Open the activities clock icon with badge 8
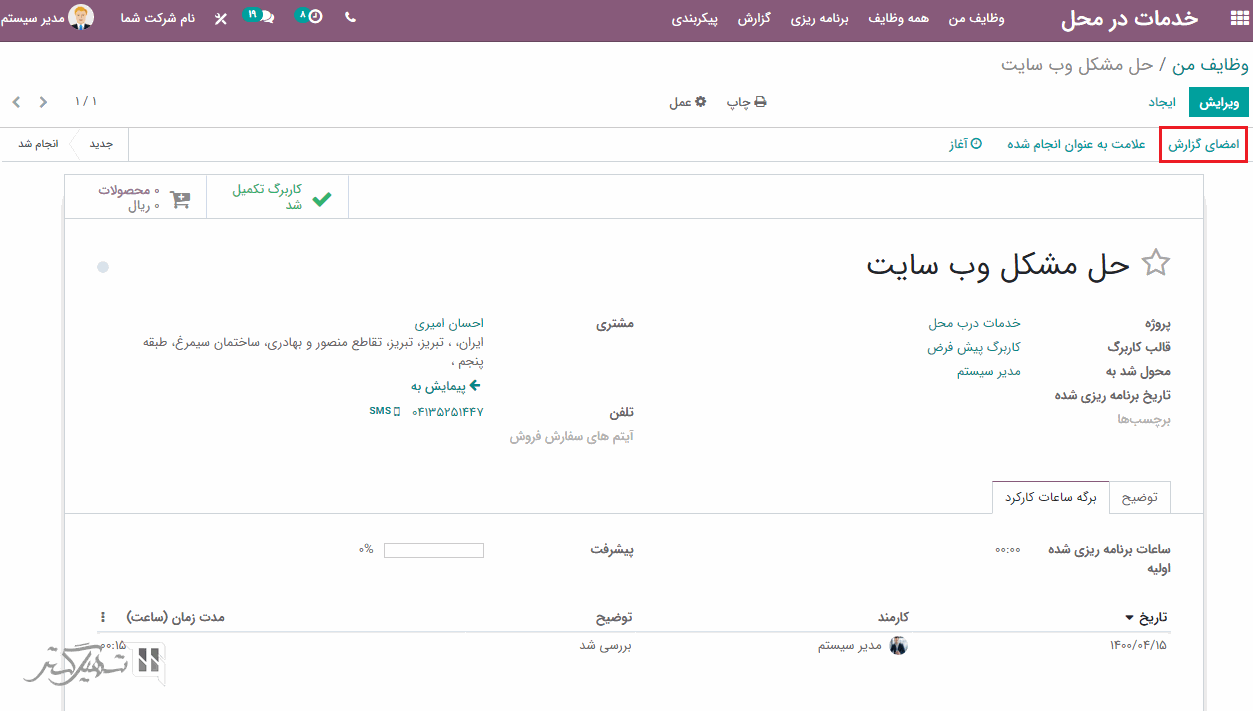 (x=315, y=17)
